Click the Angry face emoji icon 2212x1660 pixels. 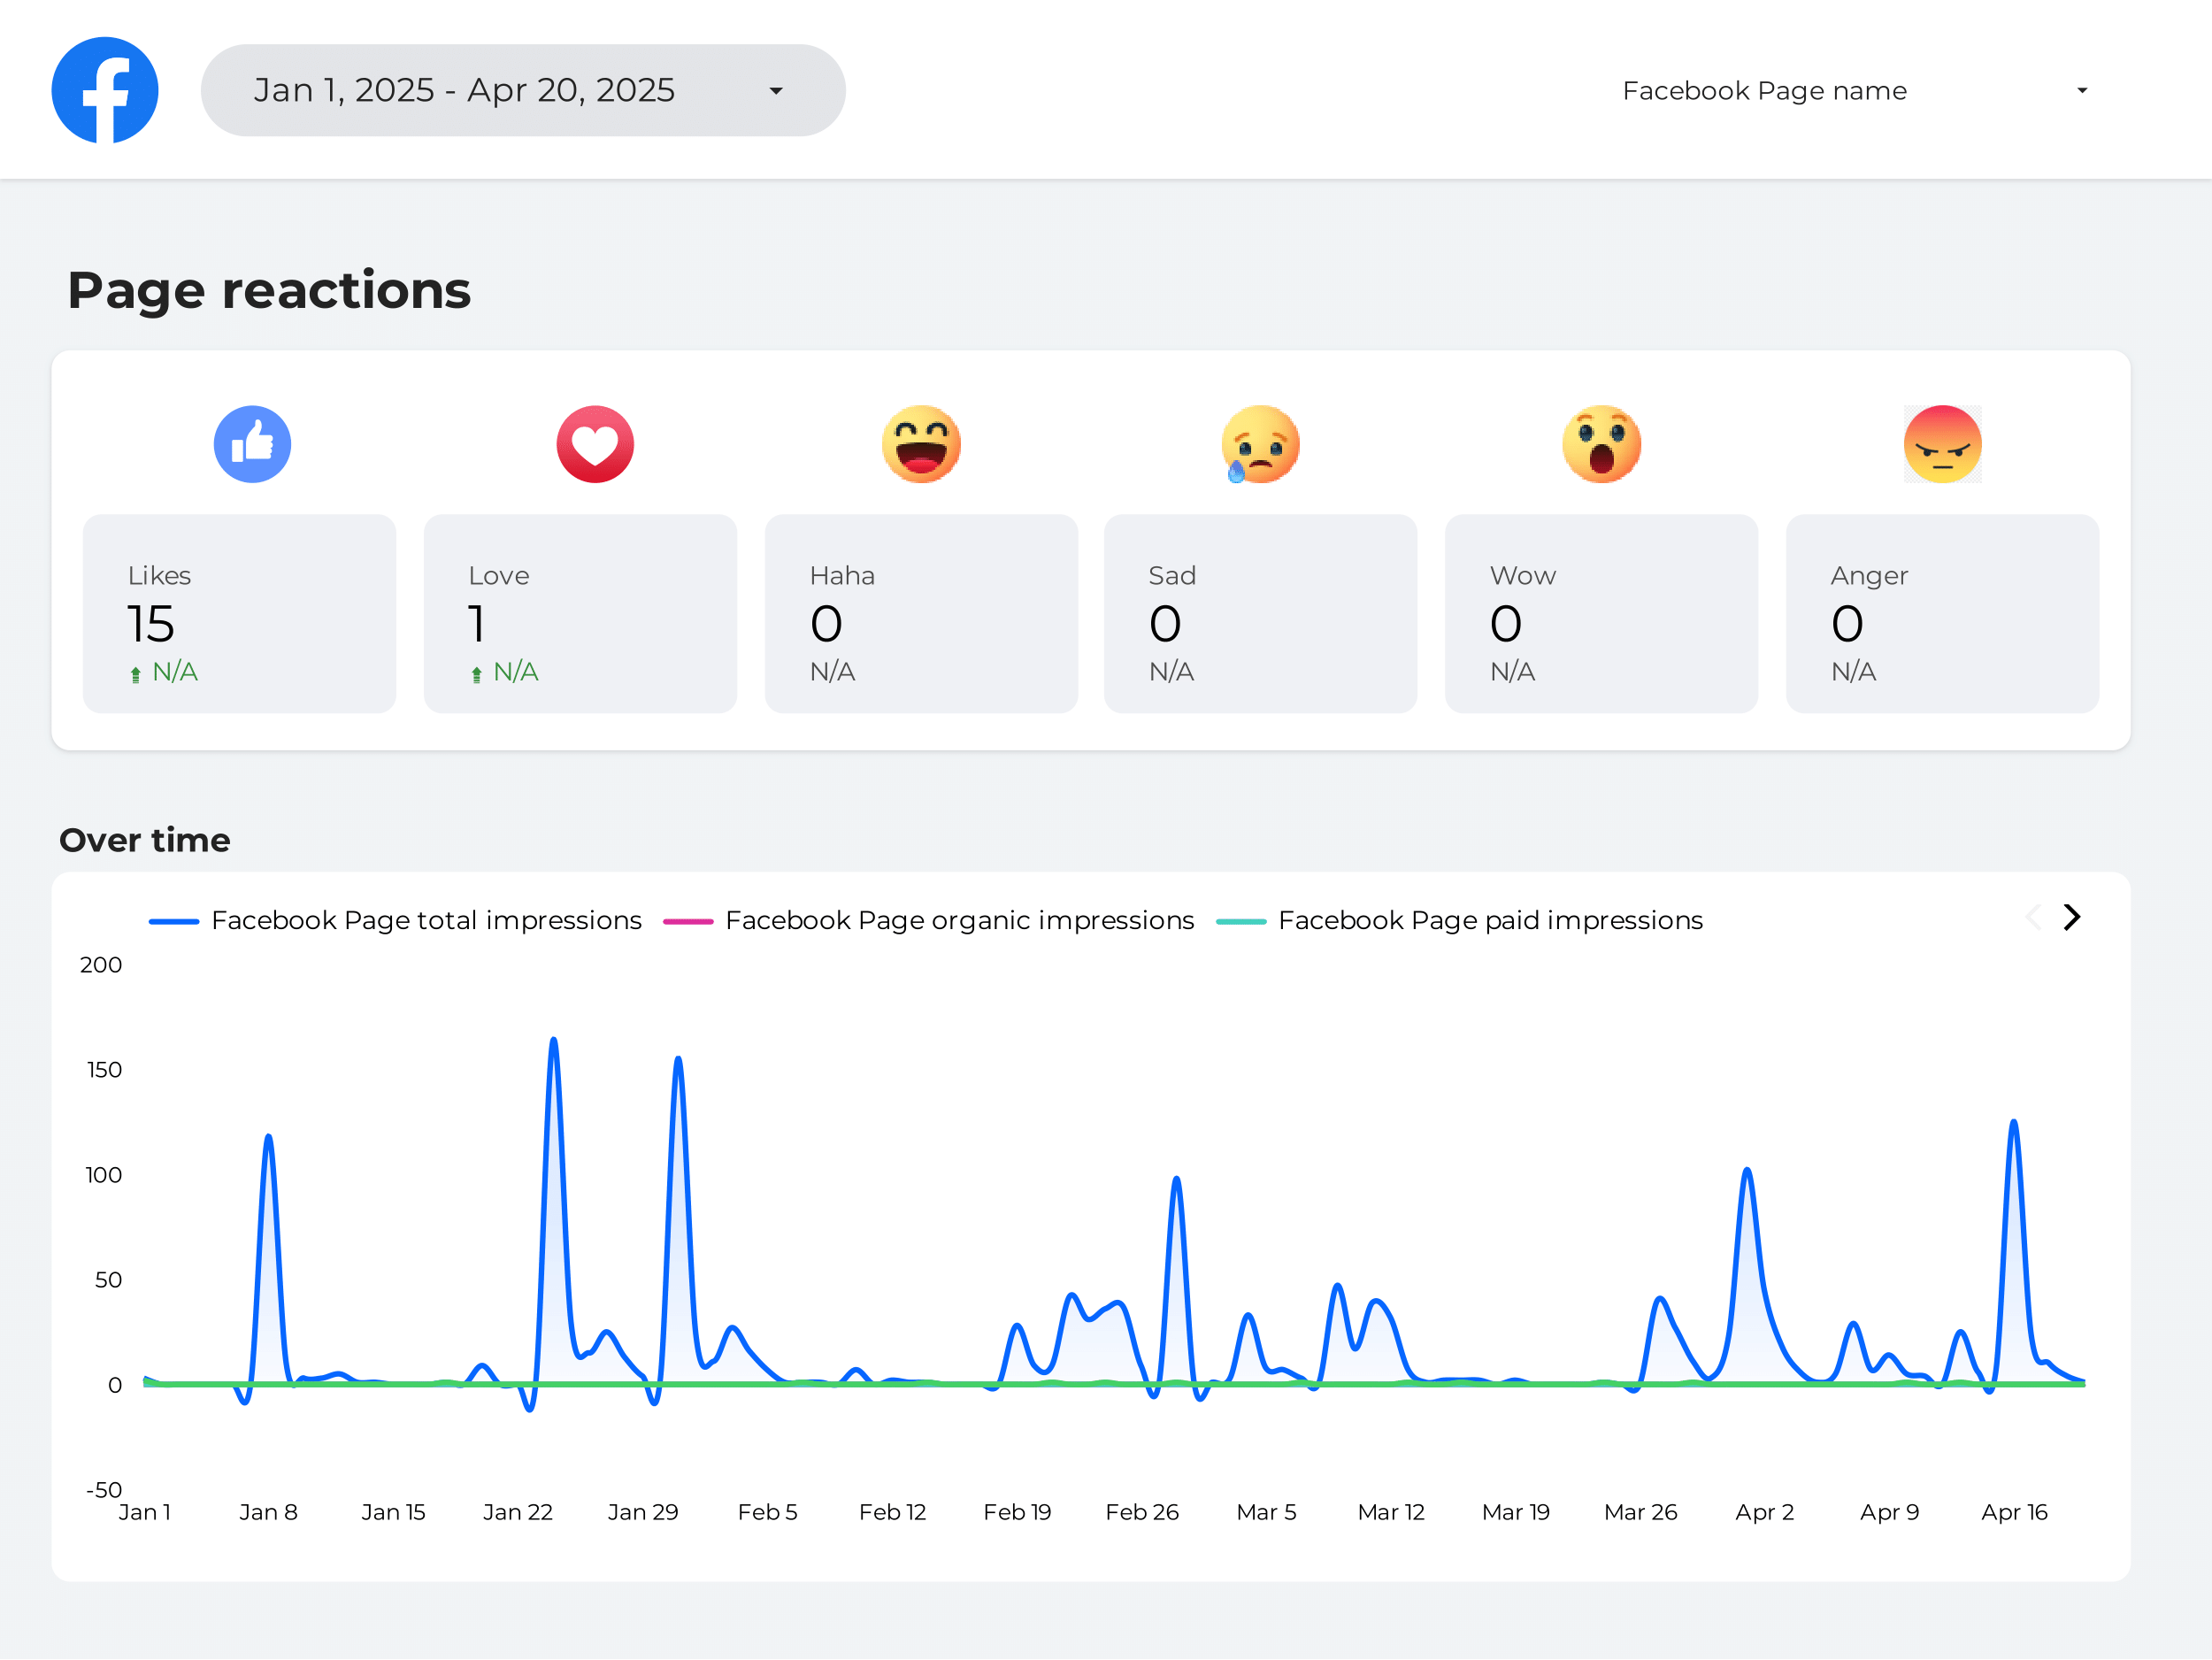coord(1942,444)
